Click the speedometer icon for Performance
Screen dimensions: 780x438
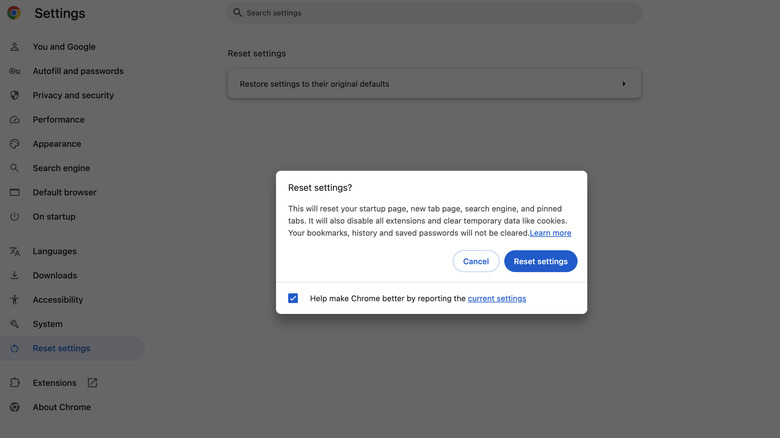14,119
